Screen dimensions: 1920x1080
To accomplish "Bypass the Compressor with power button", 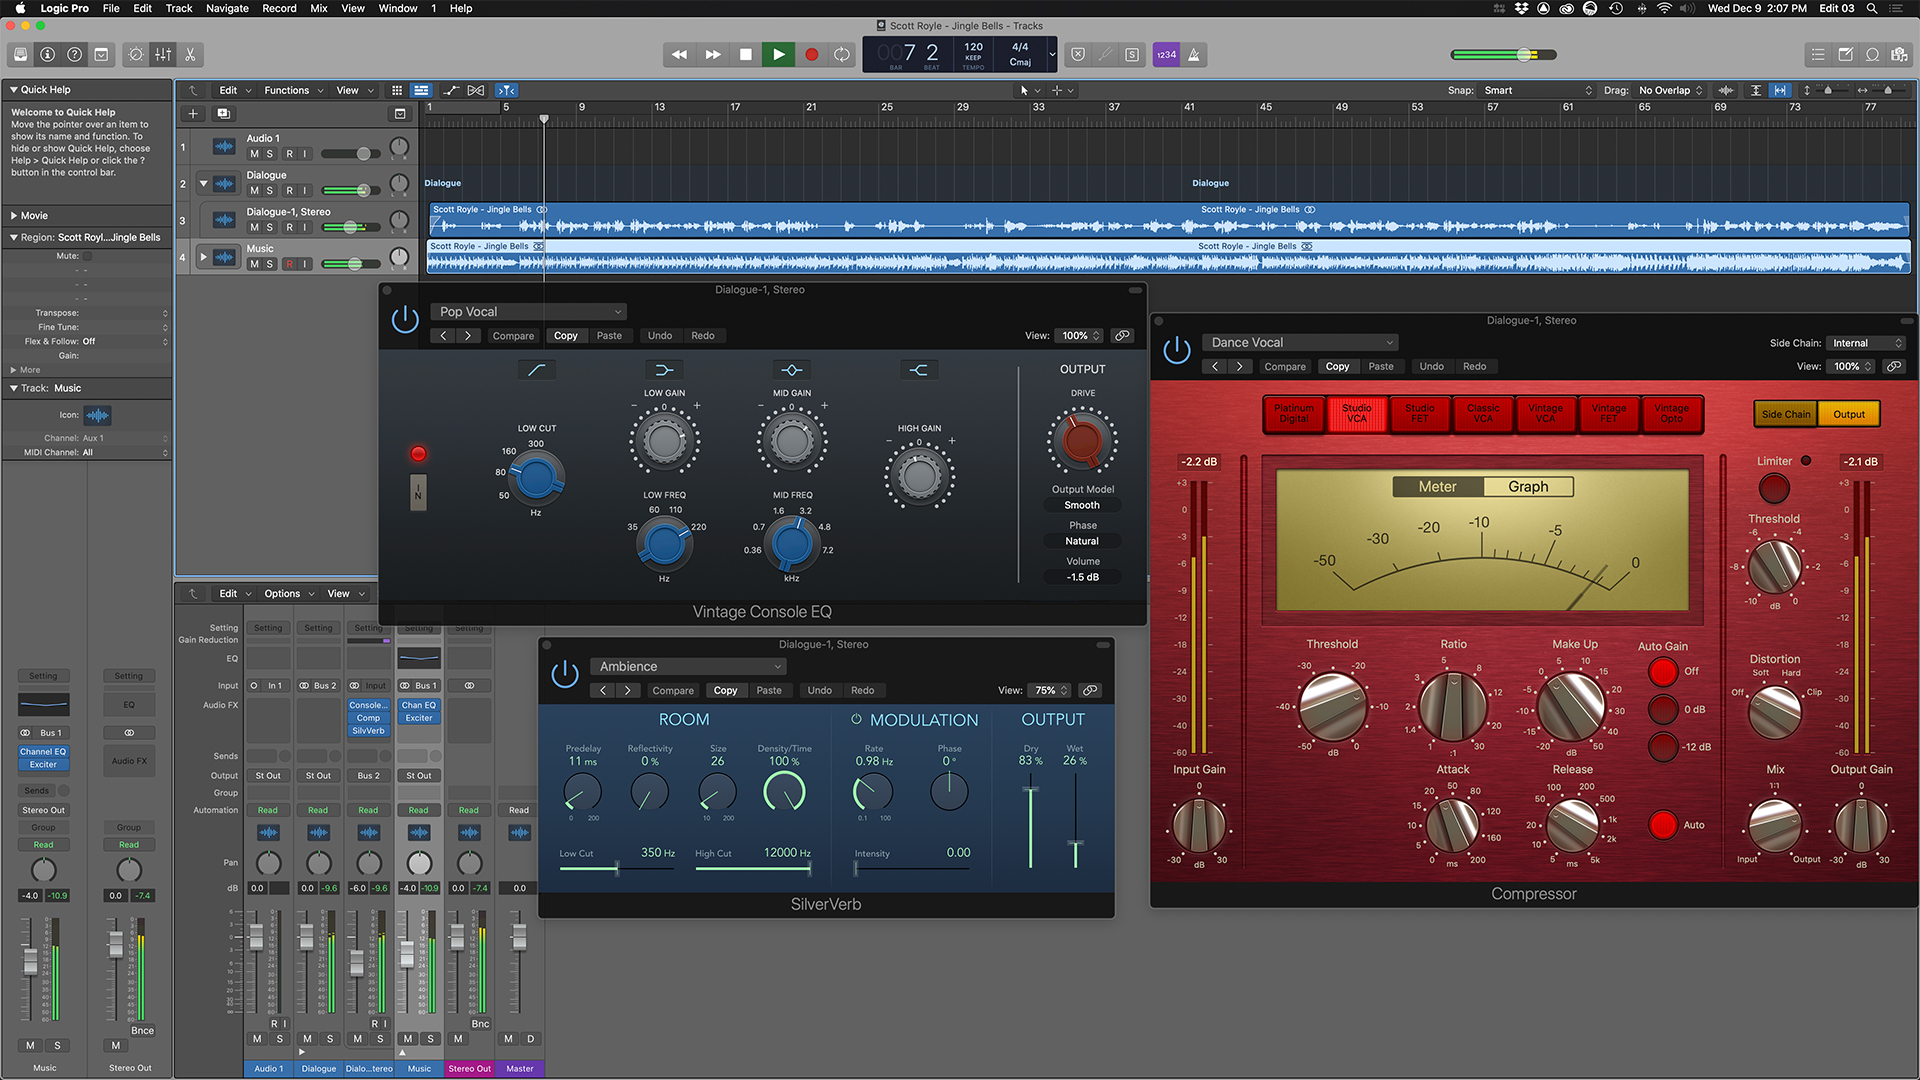I will [x=1177, y=351].
